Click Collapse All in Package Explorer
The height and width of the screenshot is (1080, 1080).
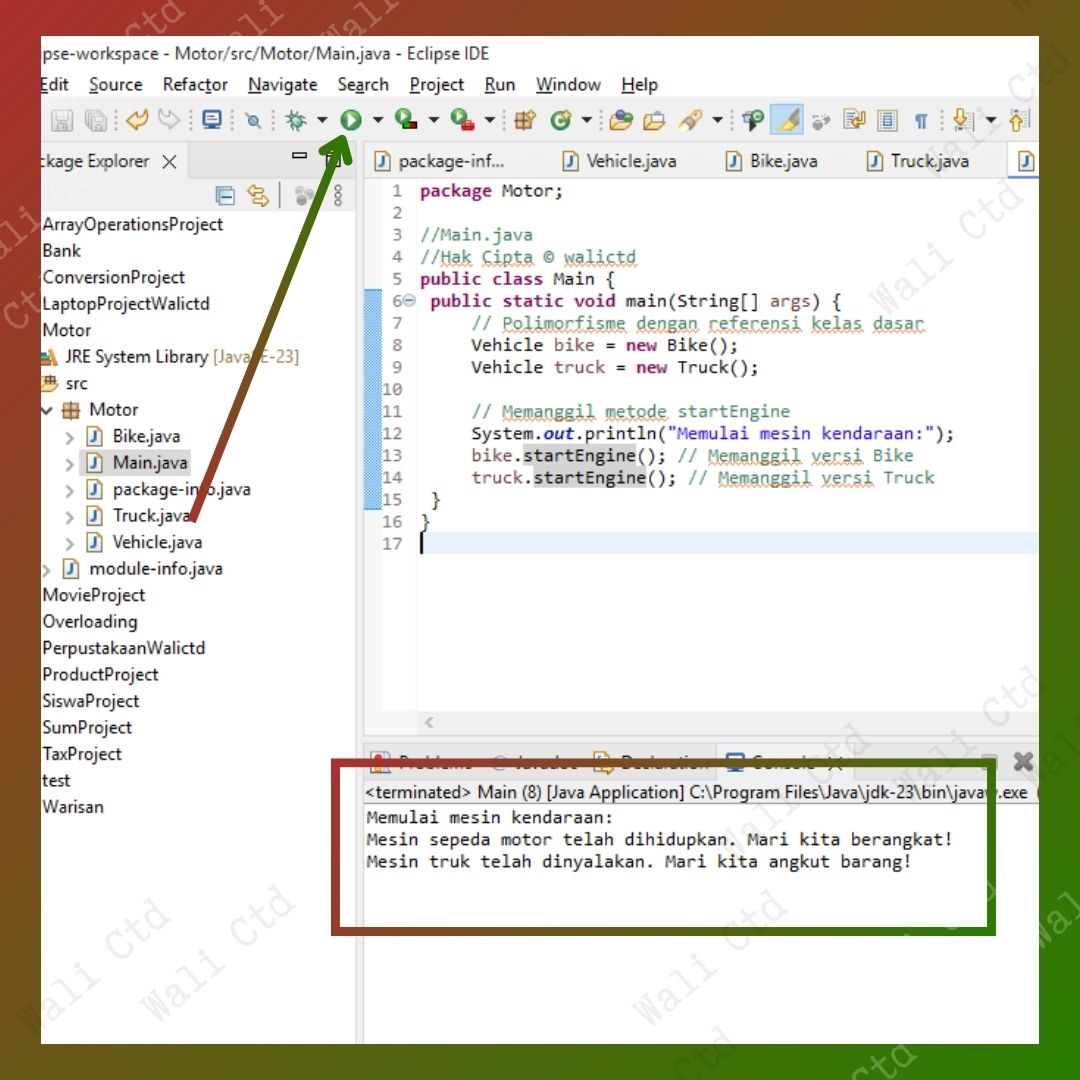click(x=225, y=196)
